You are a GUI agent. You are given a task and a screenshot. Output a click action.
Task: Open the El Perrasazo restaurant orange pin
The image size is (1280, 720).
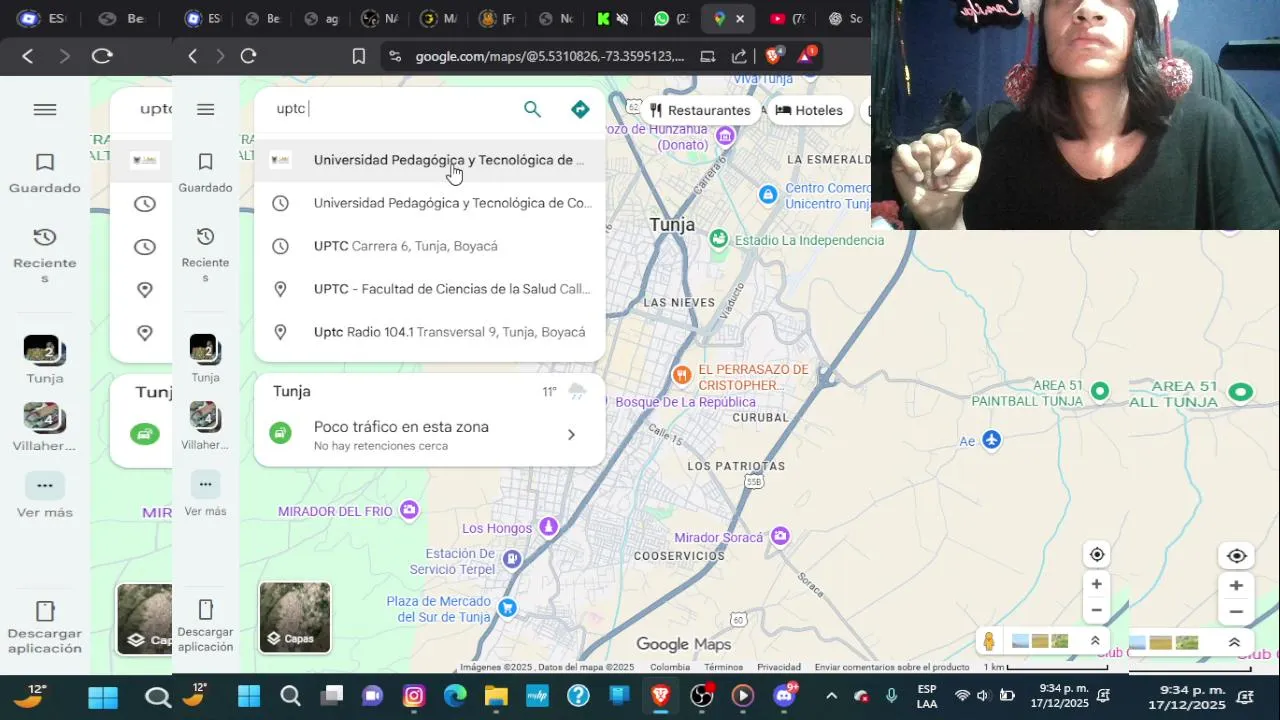click(x=681, y=375)
